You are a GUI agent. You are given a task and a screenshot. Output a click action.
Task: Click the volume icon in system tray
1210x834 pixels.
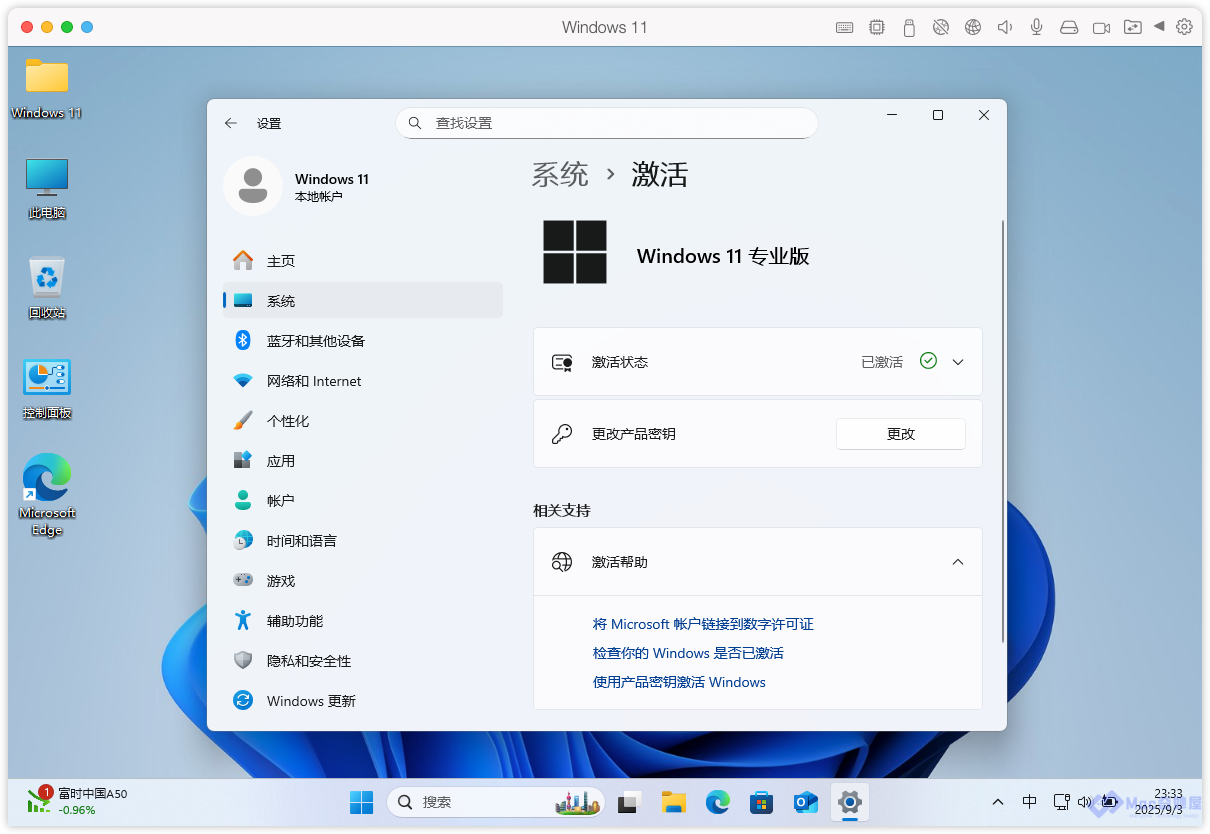click(x=1084, y=802)
